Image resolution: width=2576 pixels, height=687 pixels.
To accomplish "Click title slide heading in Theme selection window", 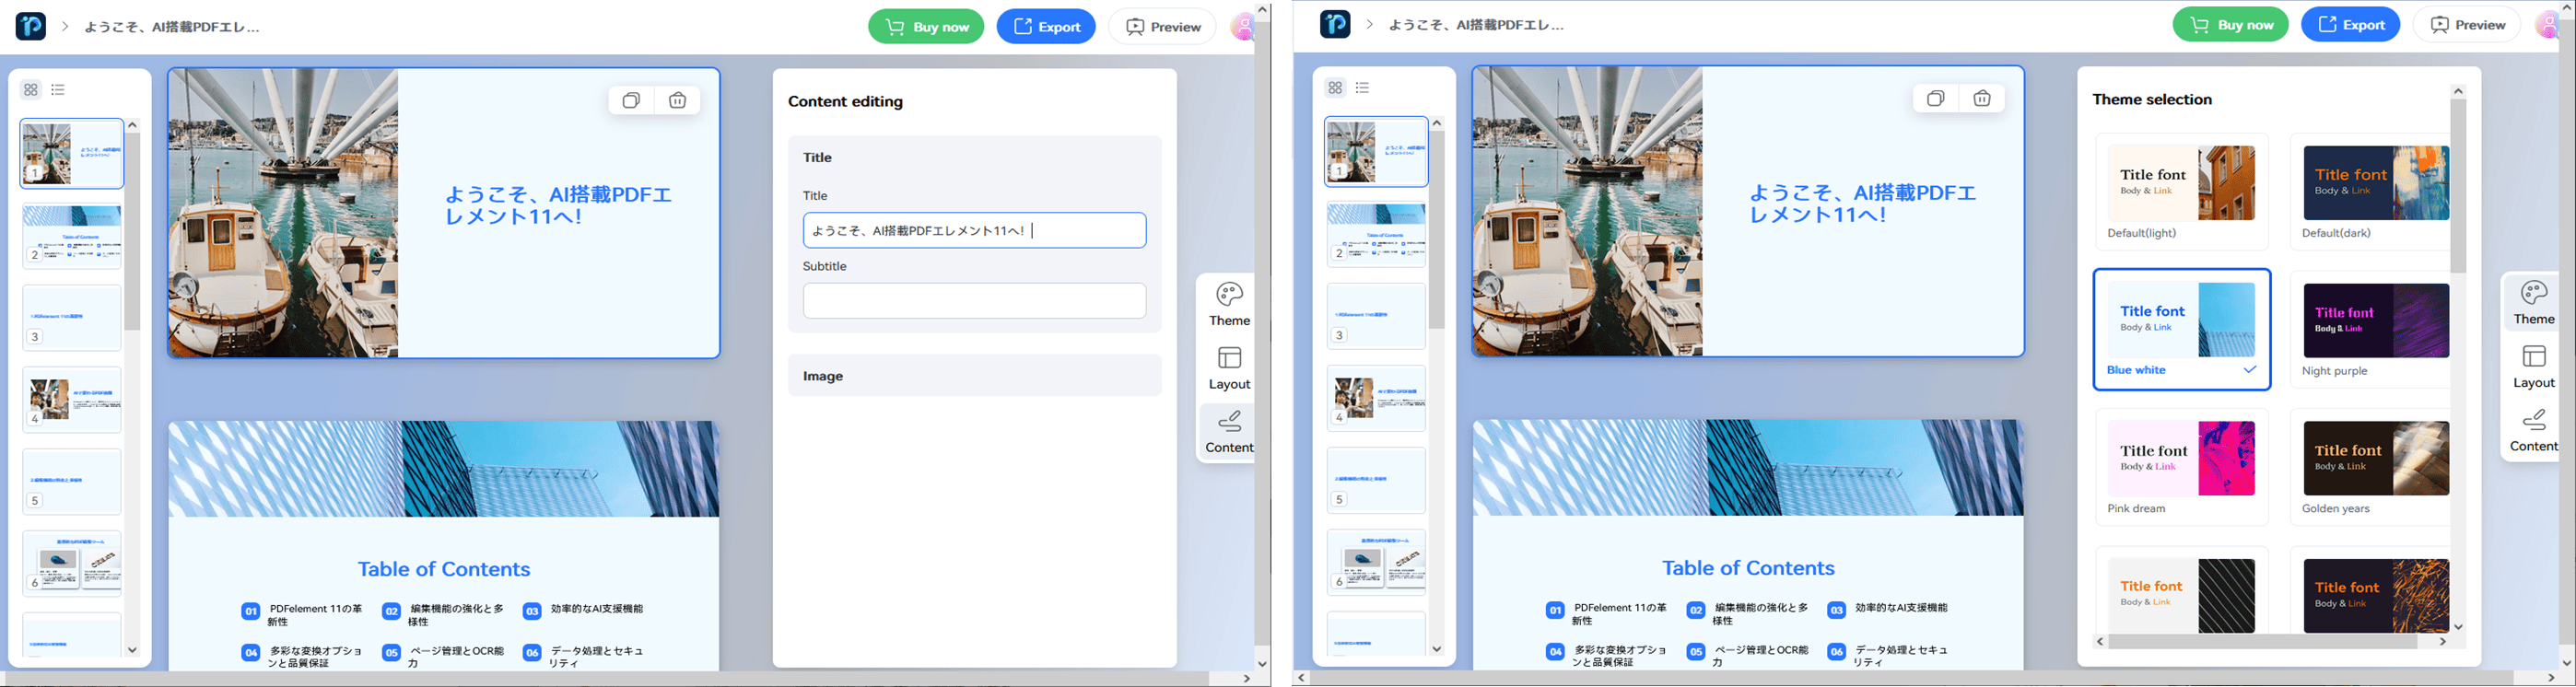I will 1862,203.
